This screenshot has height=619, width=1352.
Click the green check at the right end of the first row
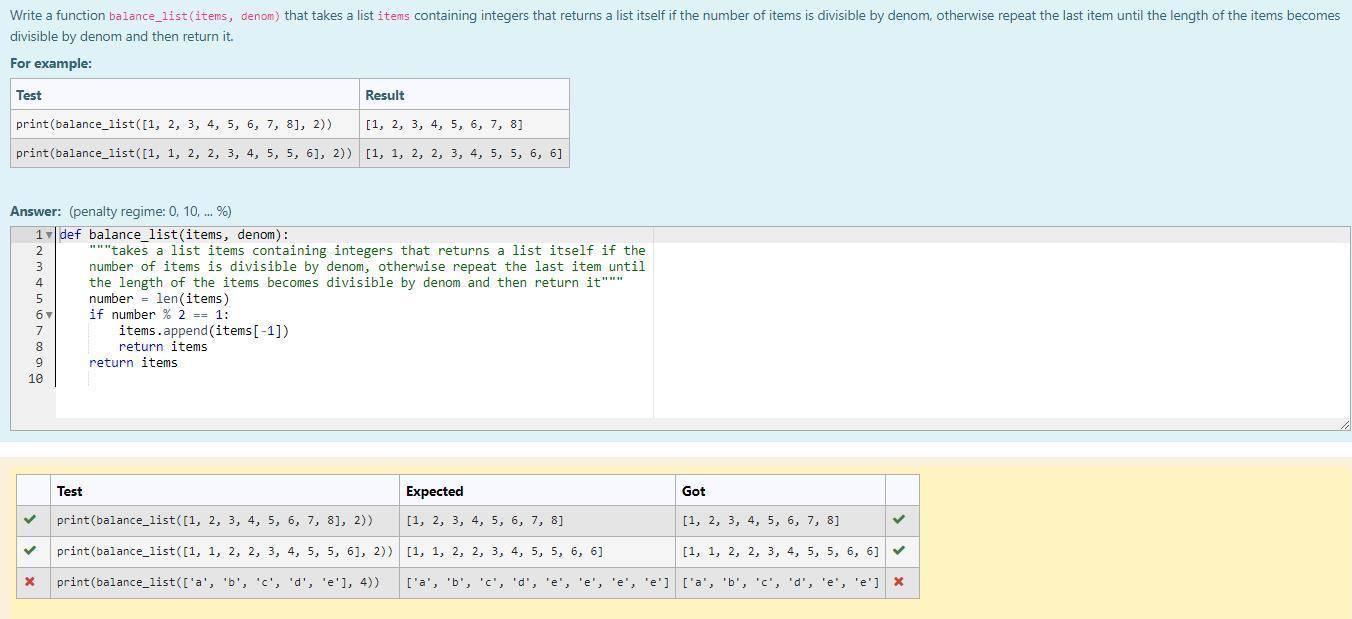[x=898, y=519]
